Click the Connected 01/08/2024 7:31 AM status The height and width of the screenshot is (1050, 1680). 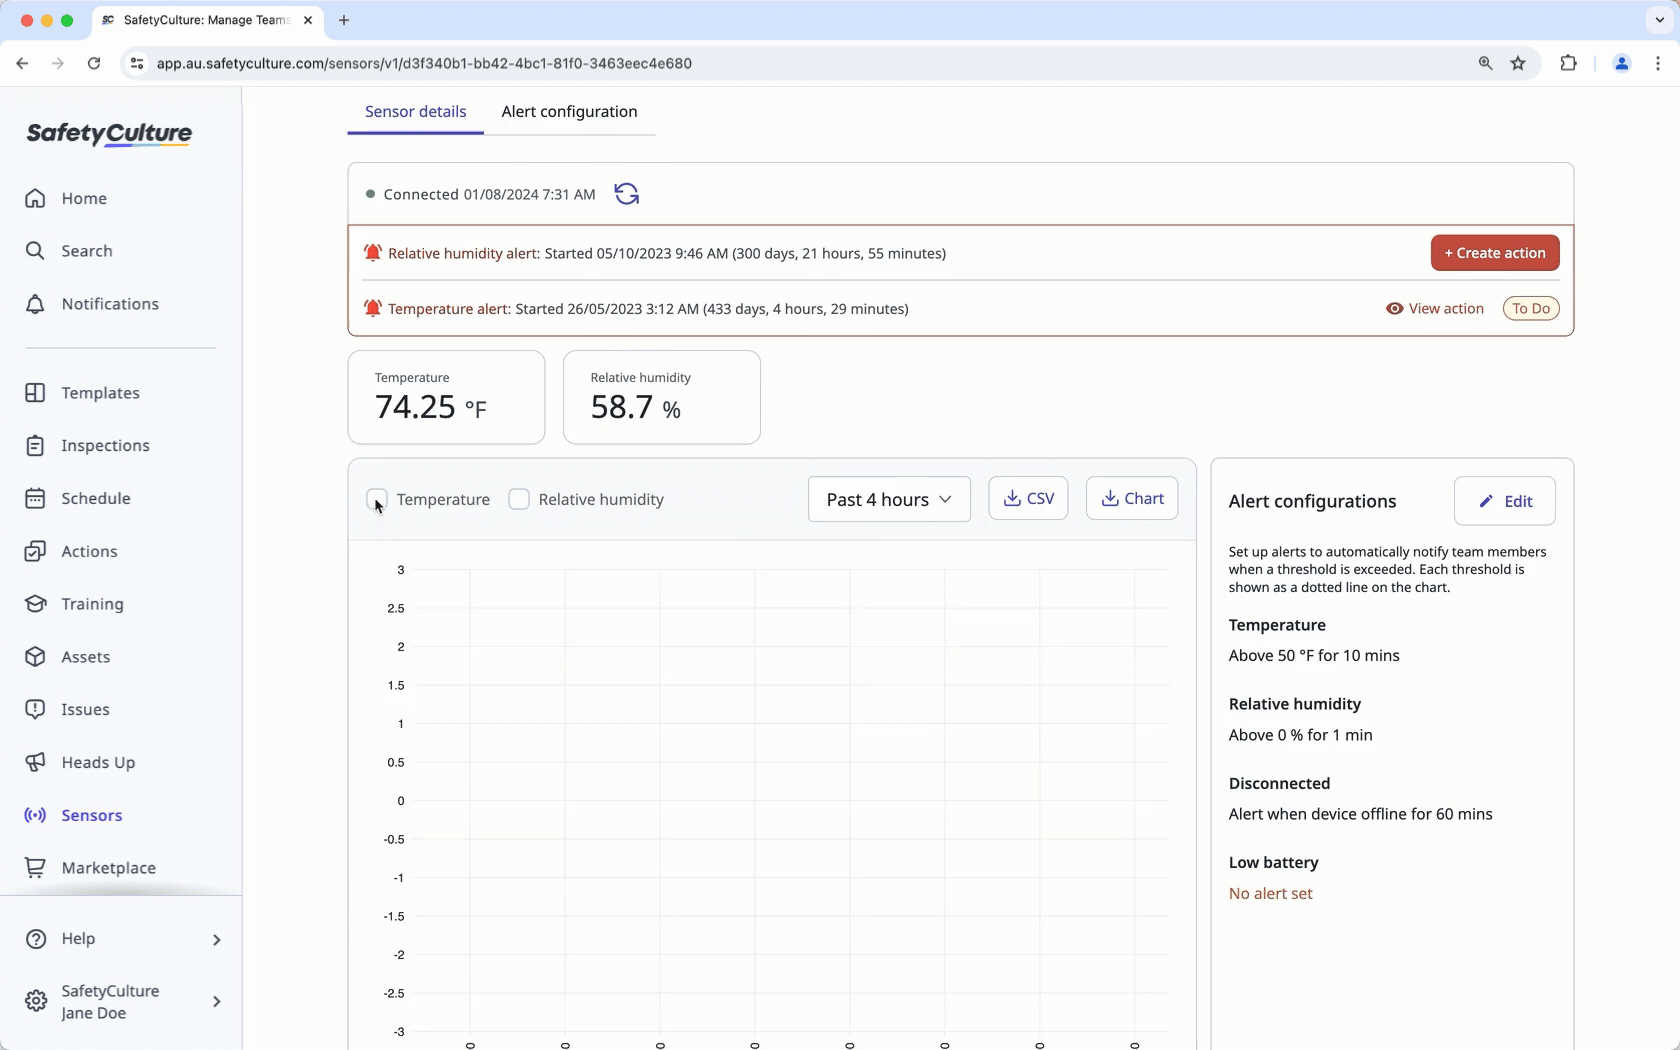tap(481, 194)
